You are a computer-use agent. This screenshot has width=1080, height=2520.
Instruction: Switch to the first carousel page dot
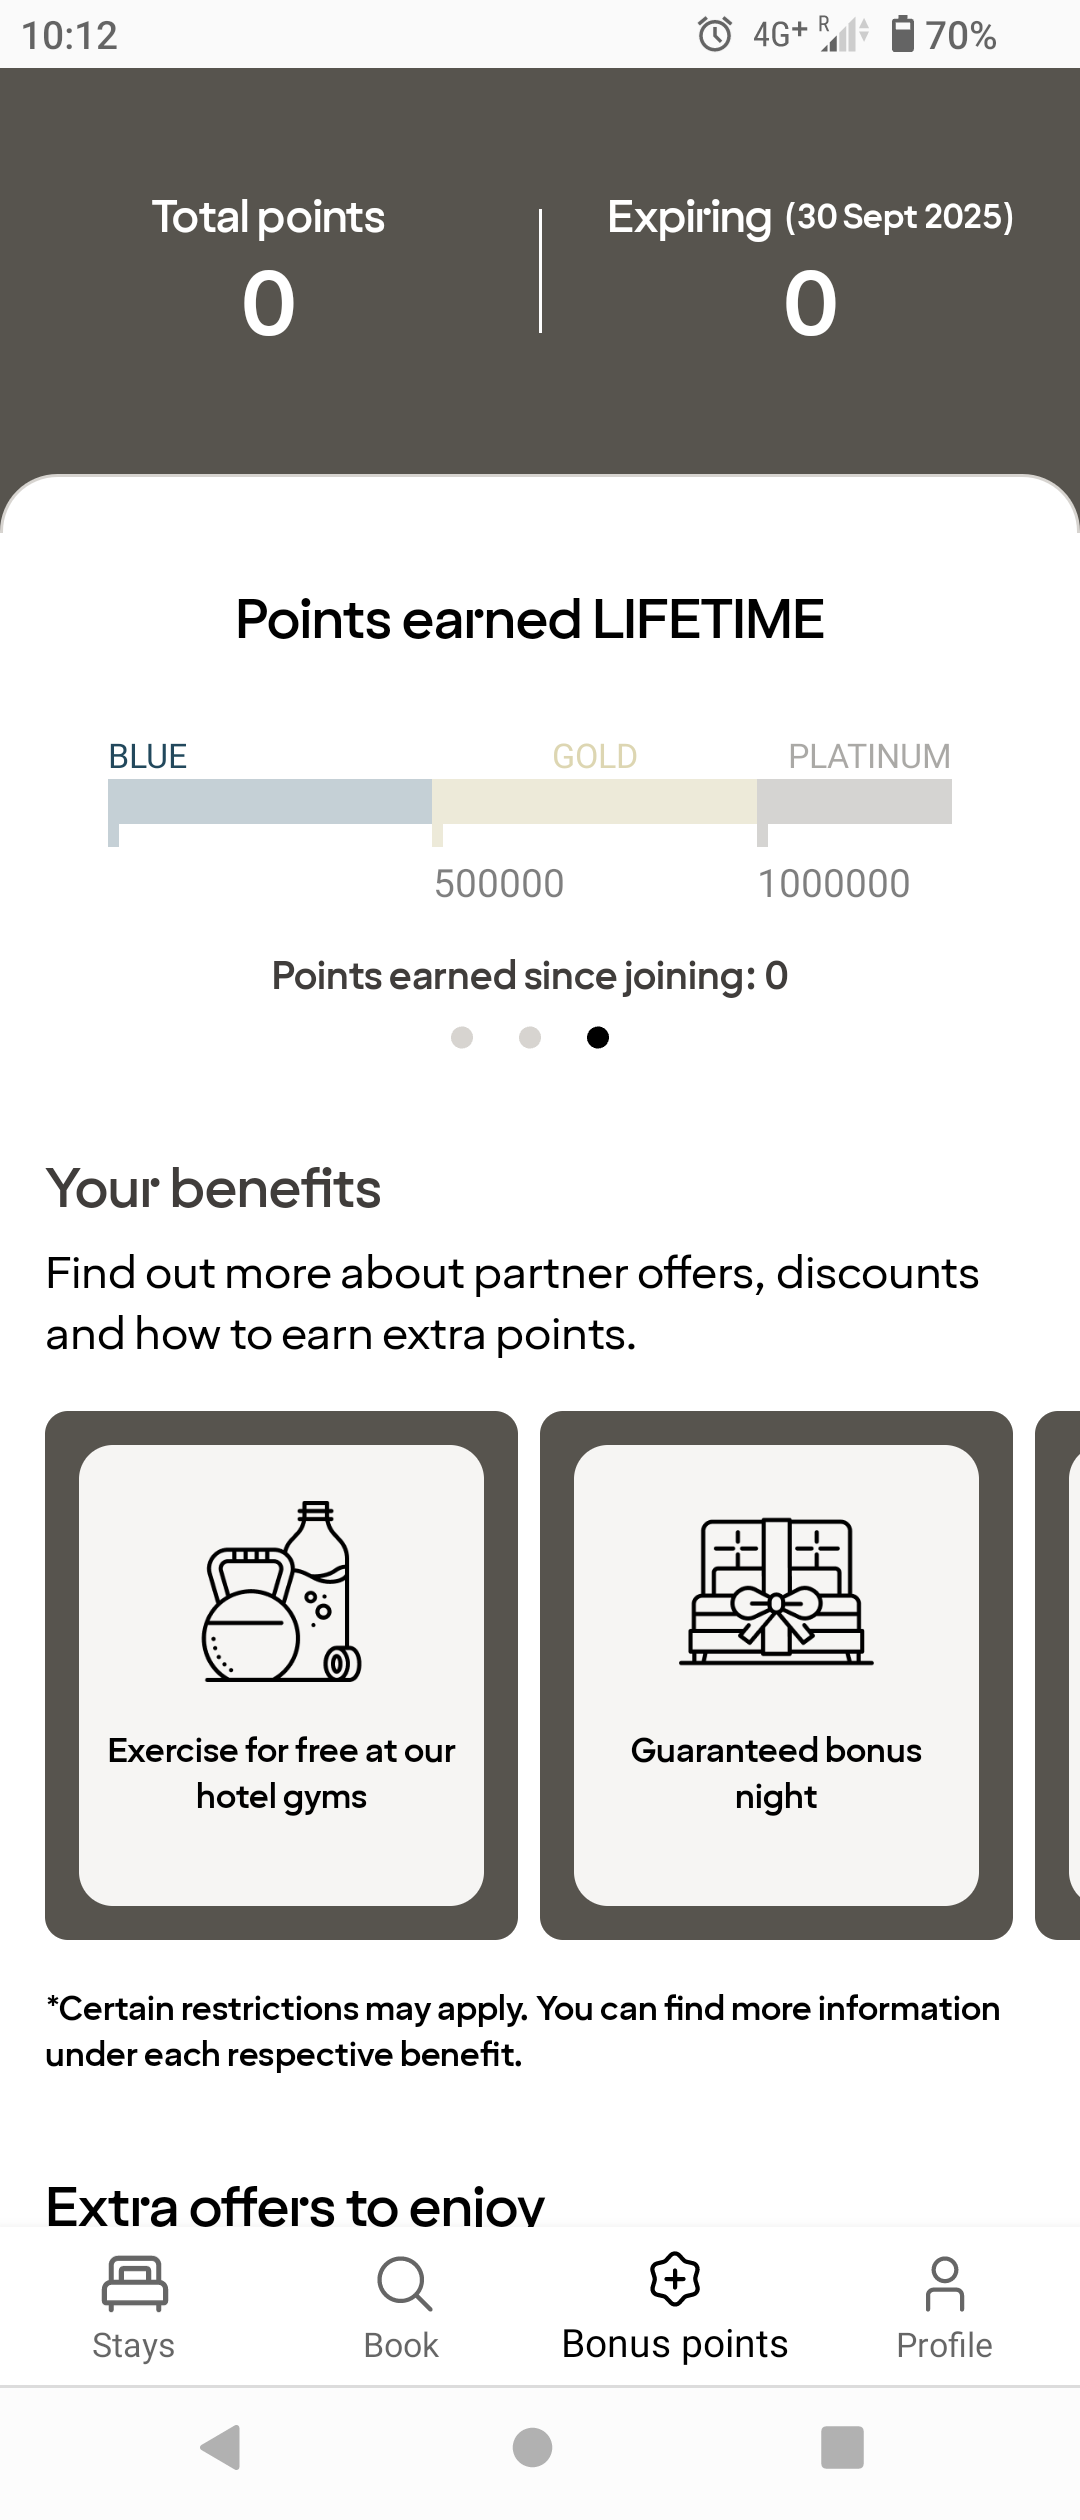tap(462, 1037)
